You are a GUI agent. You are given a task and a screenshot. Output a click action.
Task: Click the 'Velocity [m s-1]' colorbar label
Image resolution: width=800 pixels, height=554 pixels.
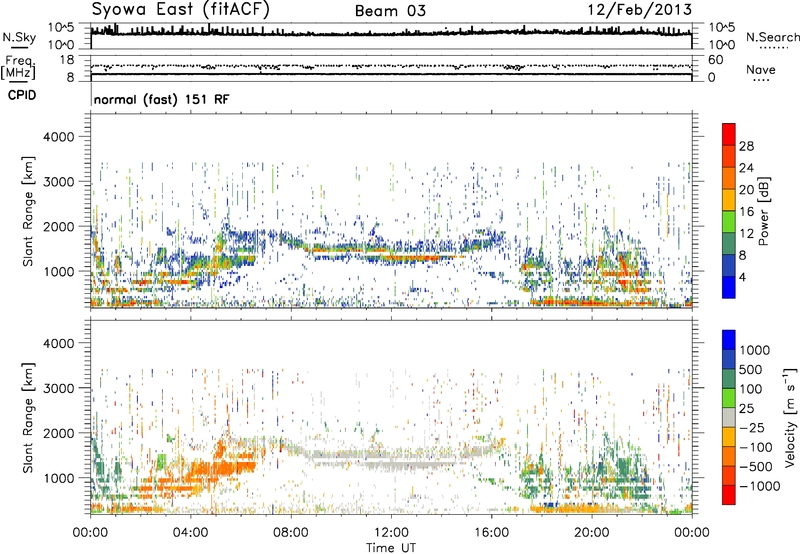(x=790, y=417)
